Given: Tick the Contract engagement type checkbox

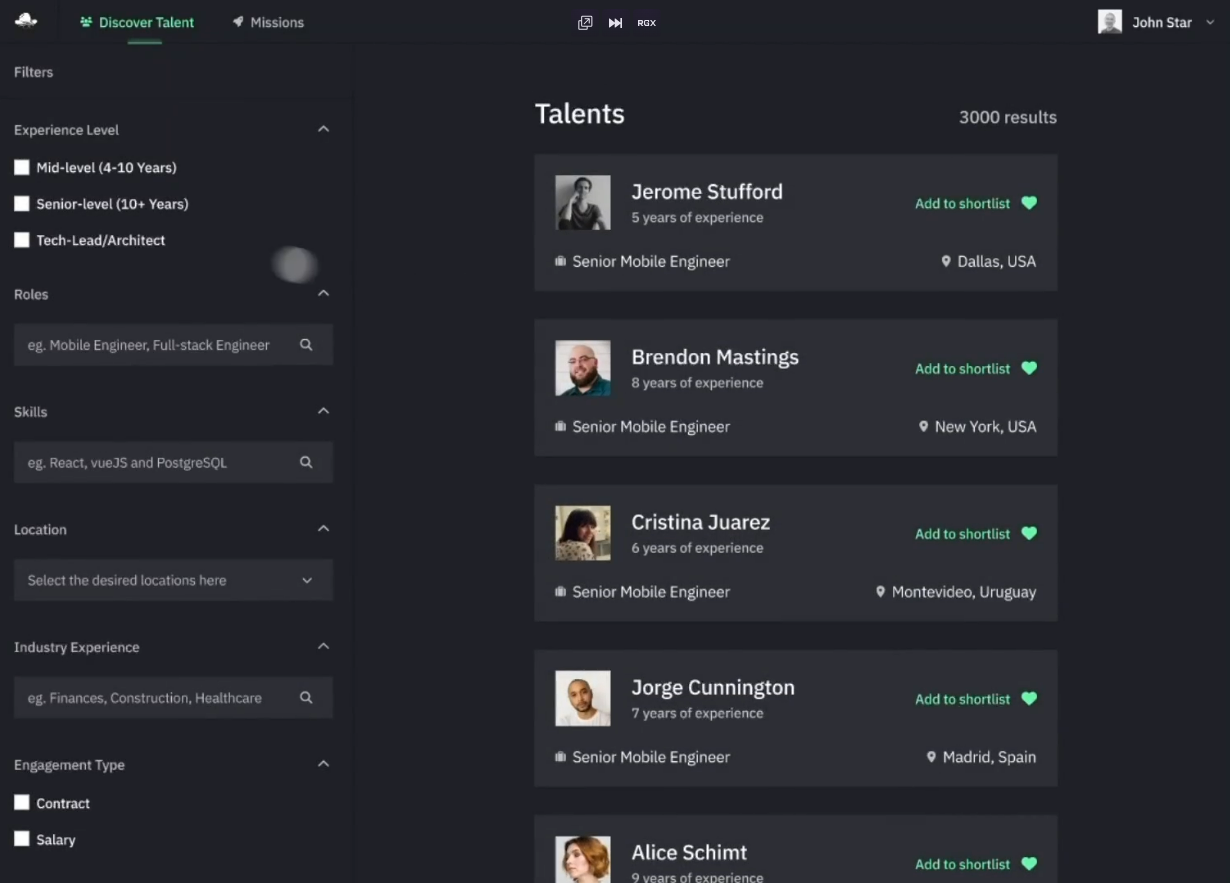Looking at the screenshot, I should coord(22,803).
